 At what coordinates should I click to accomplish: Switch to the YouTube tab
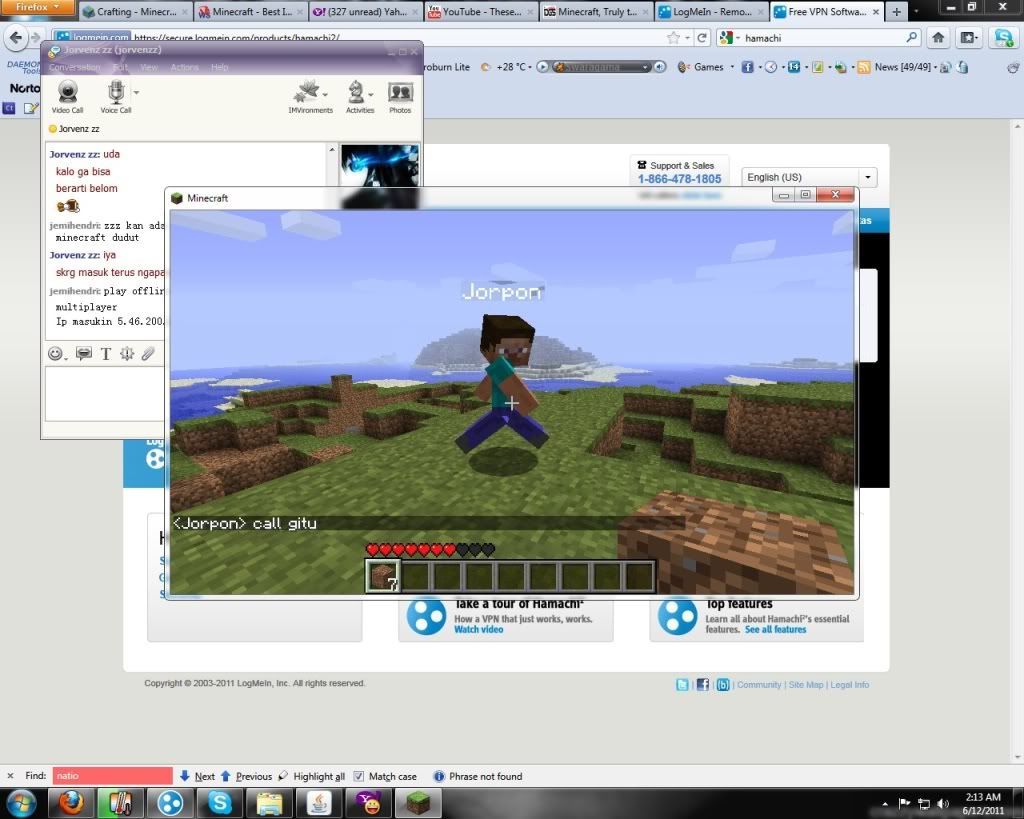point(481,12)
